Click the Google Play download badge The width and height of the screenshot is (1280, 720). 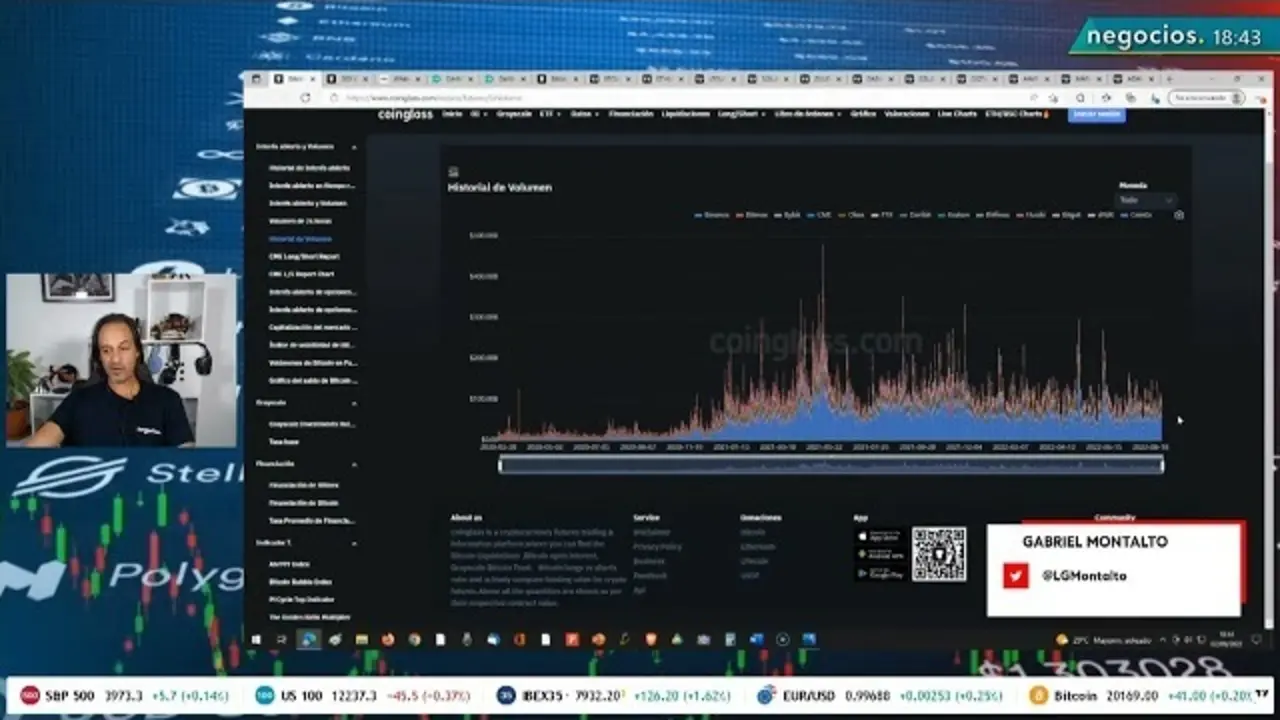click(x=880, y=573)
